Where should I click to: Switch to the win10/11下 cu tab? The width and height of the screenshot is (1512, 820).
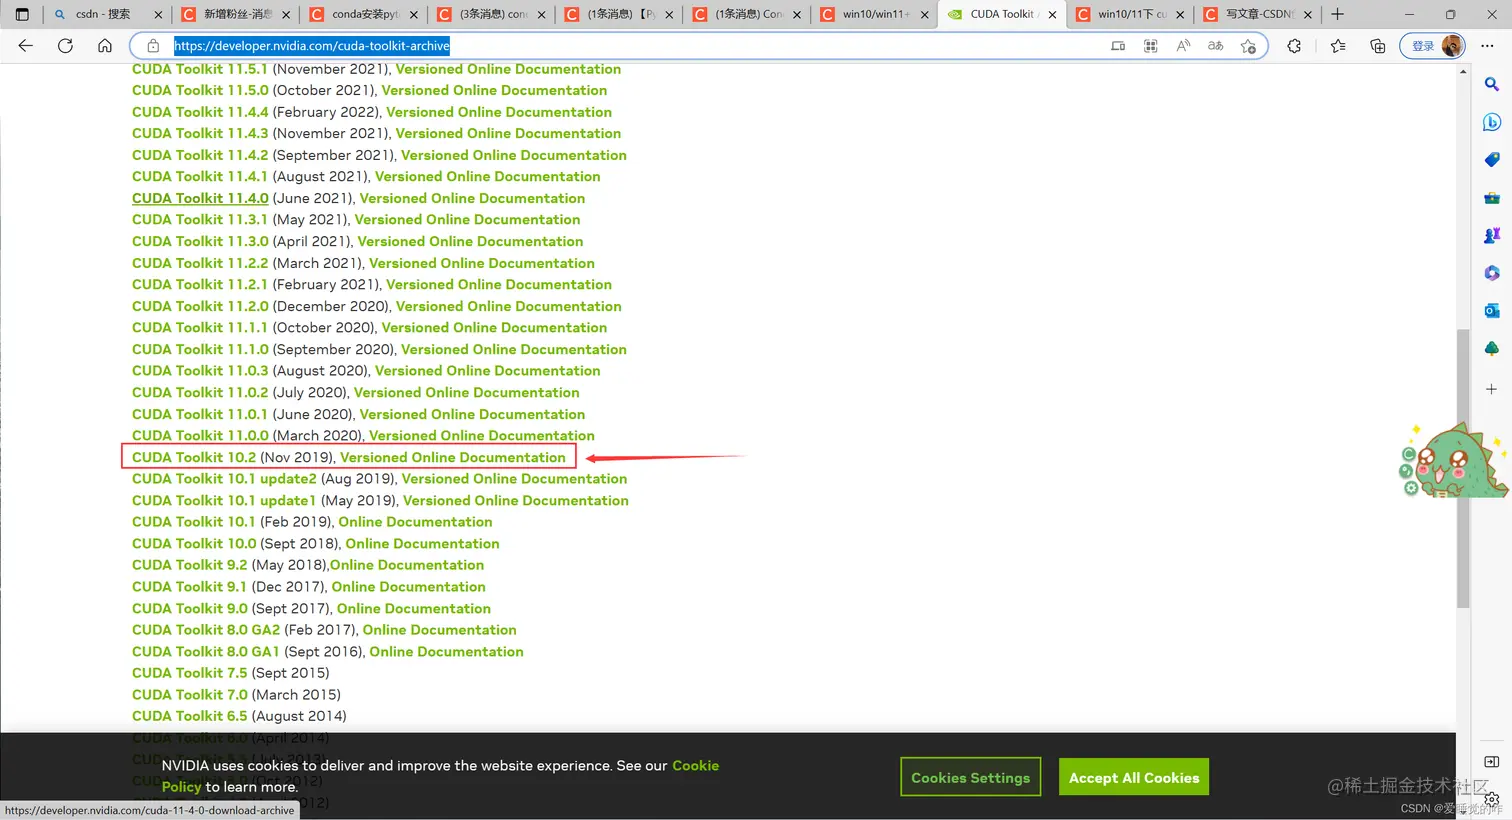click(1128, 14)
